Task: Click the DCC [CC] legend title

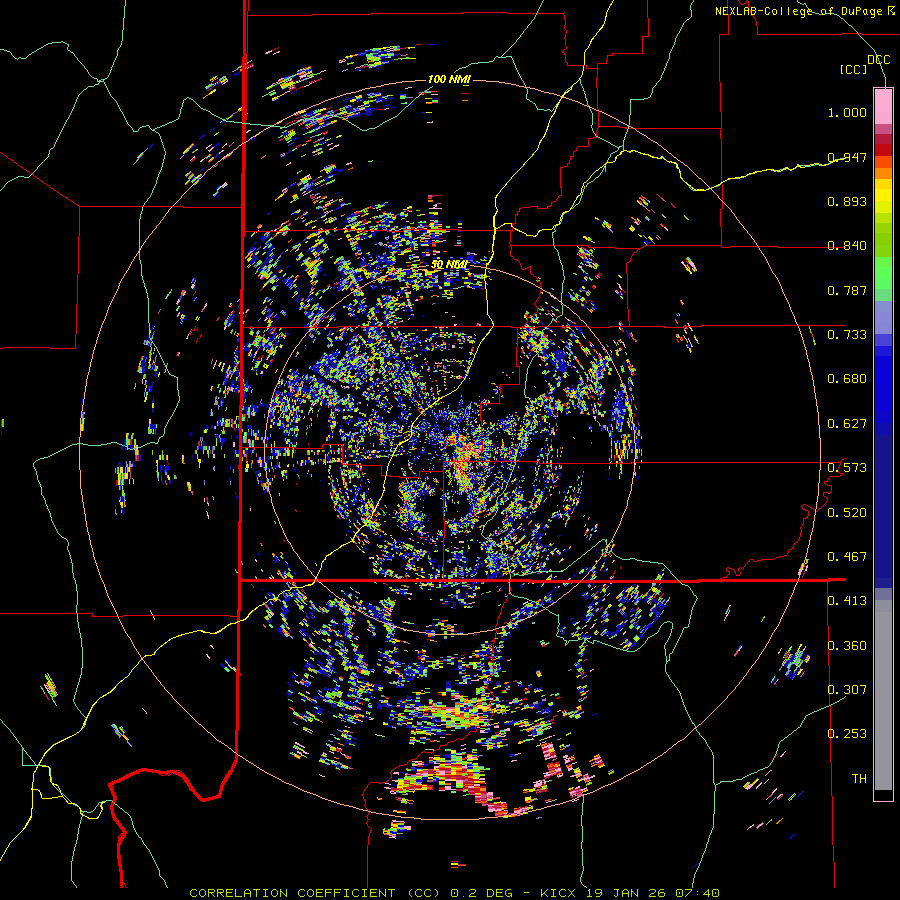Action: coord(864,64)
